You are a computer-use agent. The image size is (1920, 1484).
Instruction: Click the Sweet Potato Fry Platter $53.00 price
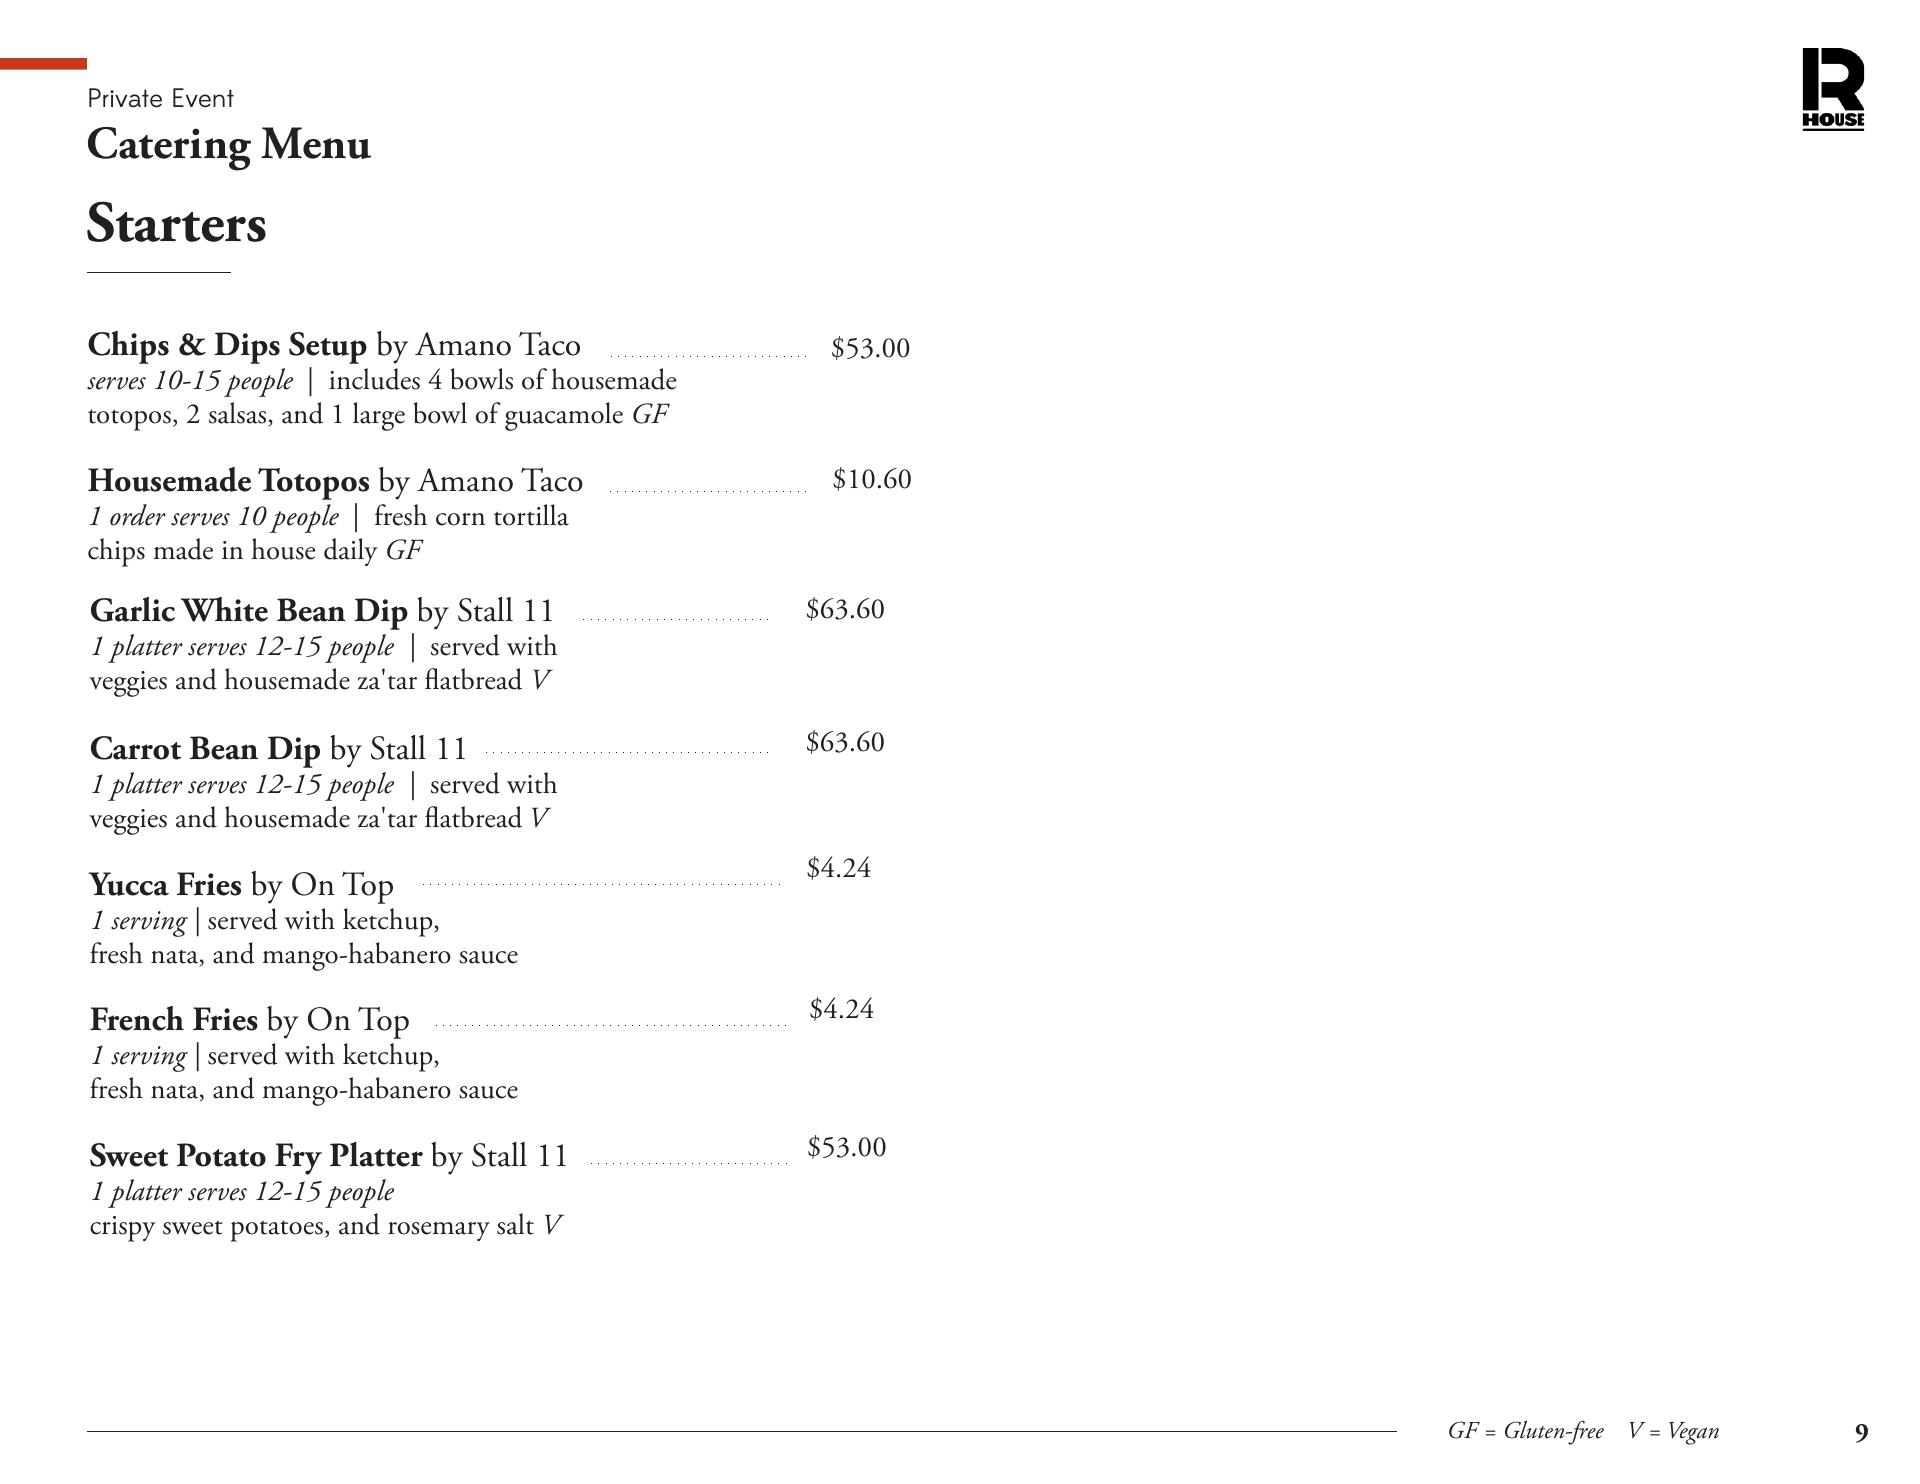pos(846,1147)
